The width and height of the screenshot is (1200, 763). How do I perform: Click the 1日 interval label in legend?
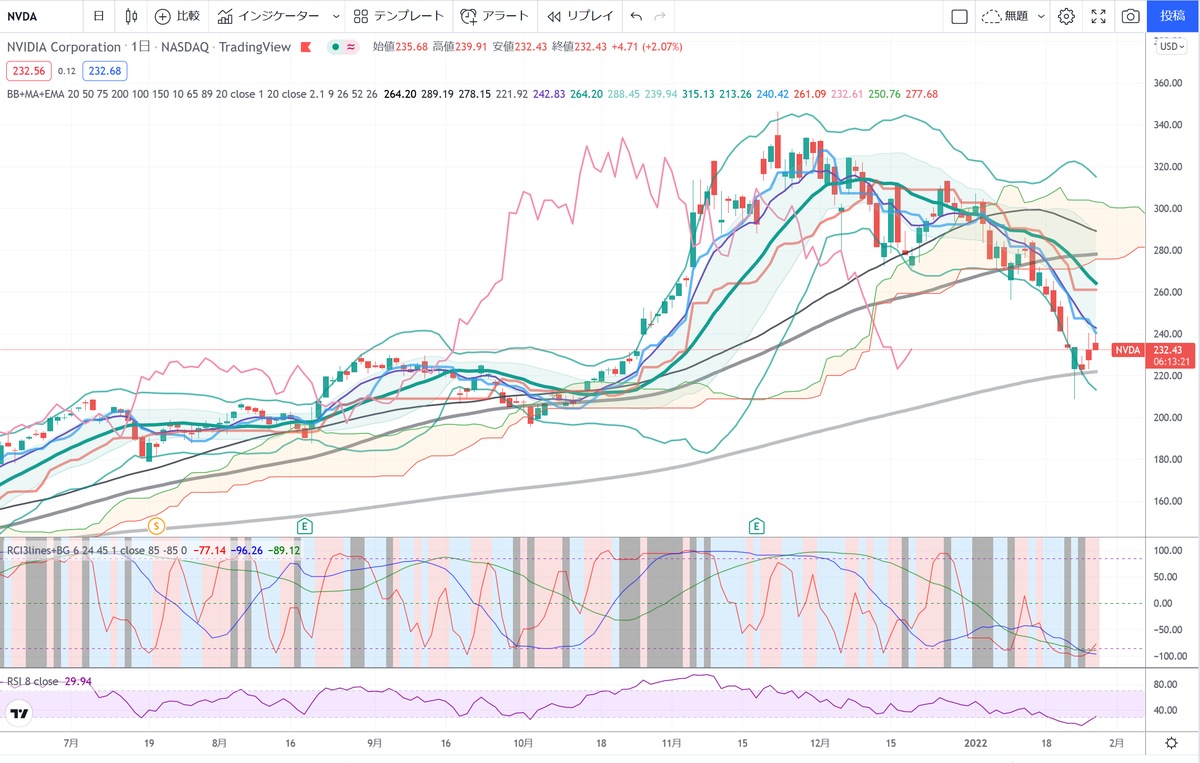pos(141,47)
